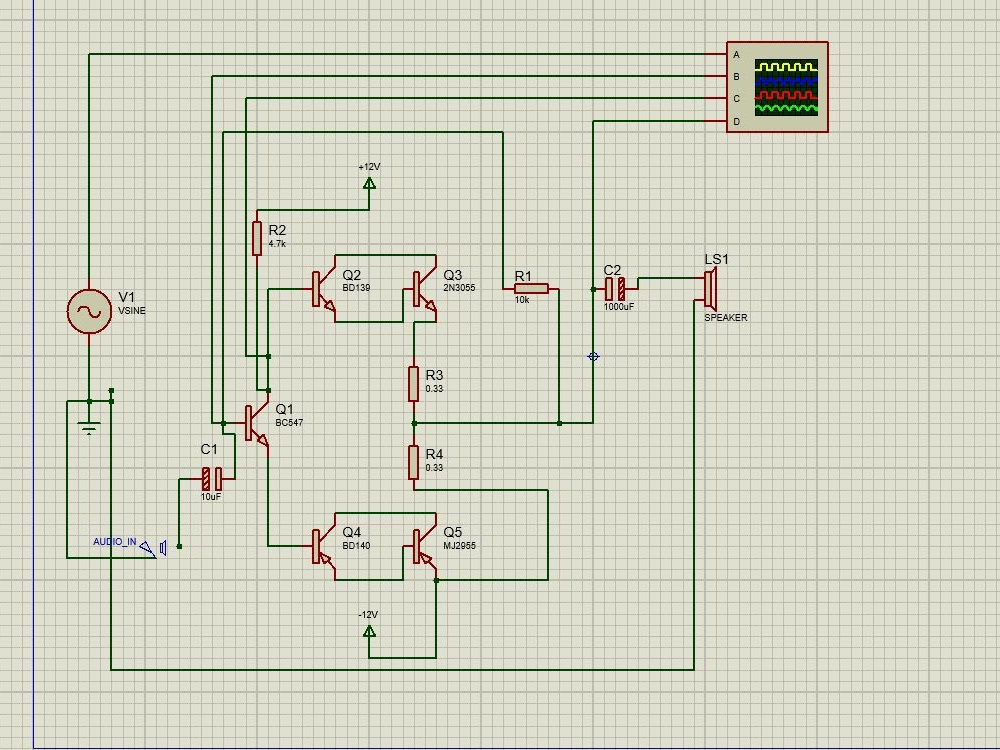Screen dimensions: 1000x750
Task: Click the 10k value label under R1
Action: [522, 300]
